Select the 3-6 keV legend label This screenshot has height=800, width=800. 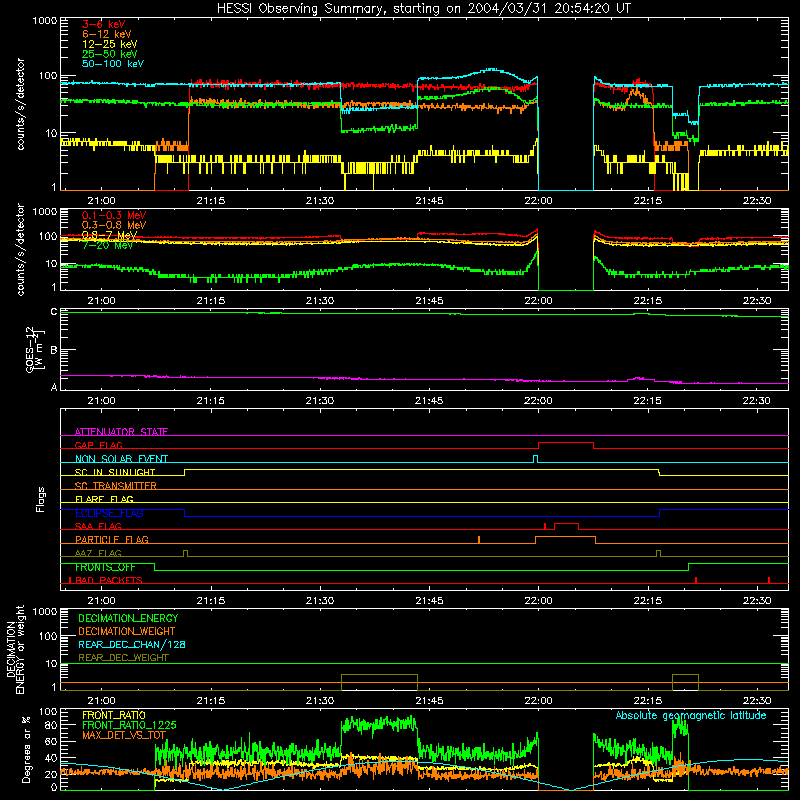tap(104, 24)
